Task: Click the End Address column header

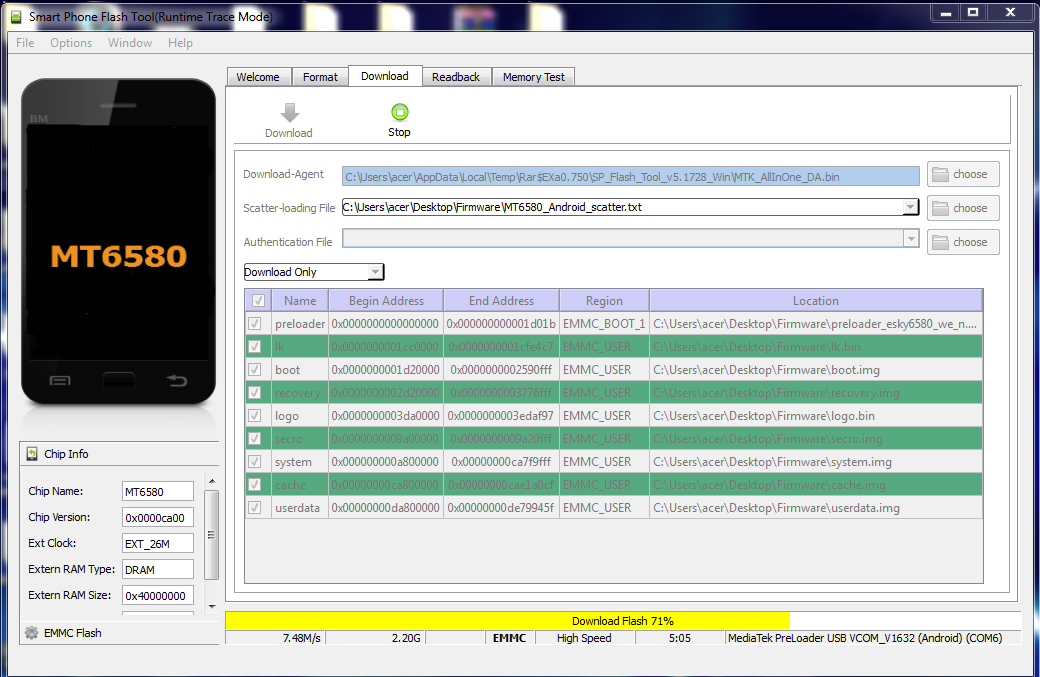Action: 501,300
